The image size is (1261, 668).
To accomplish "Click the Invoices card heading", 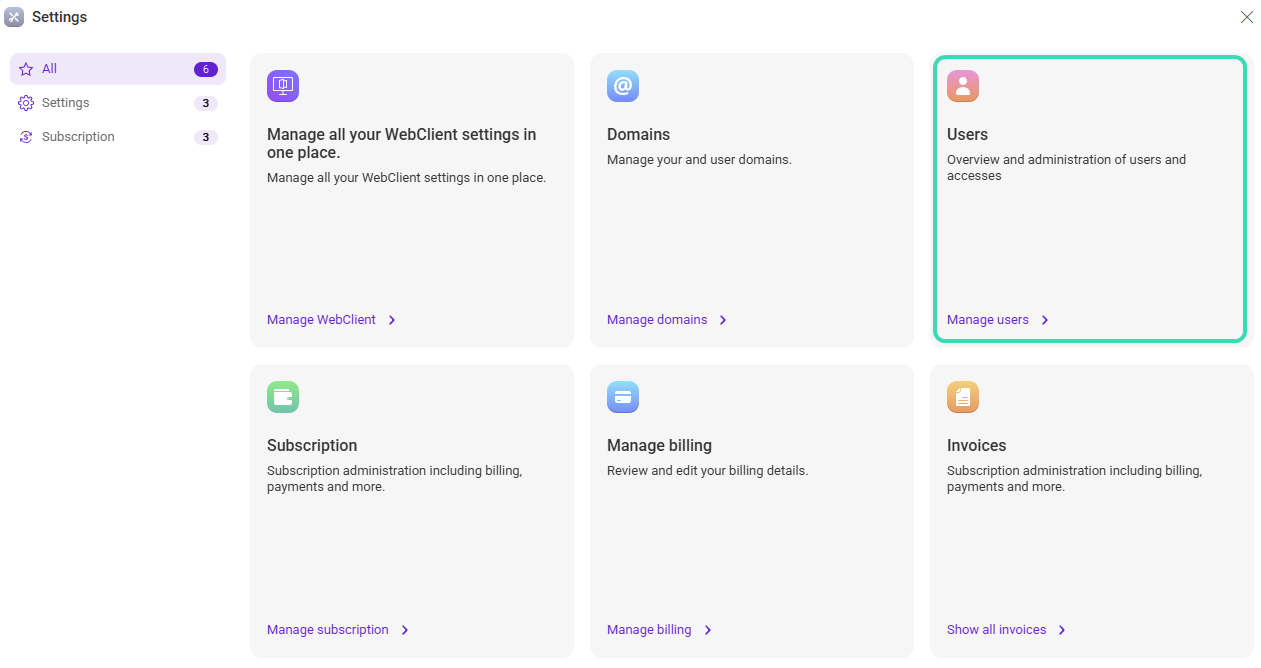I will point(976,445).
